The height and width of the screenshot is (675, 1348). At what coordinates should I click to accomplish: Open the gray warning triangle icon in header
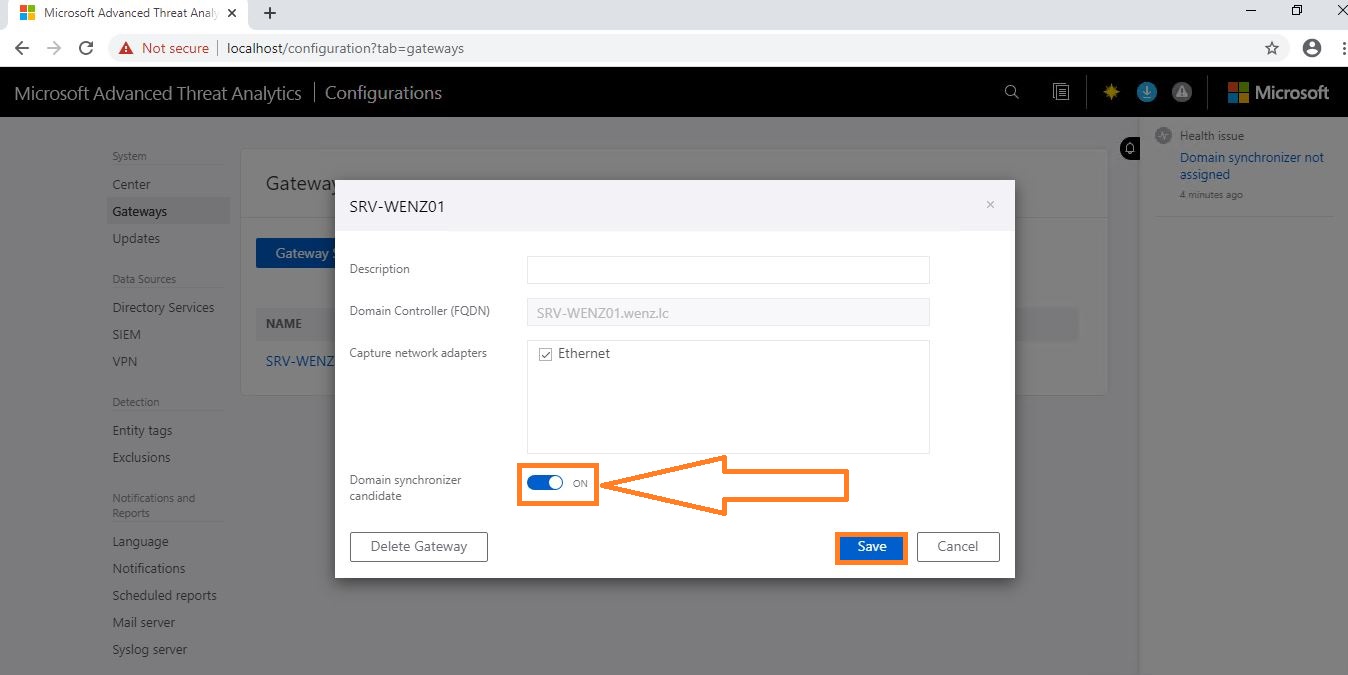[x=1182, y=92]
